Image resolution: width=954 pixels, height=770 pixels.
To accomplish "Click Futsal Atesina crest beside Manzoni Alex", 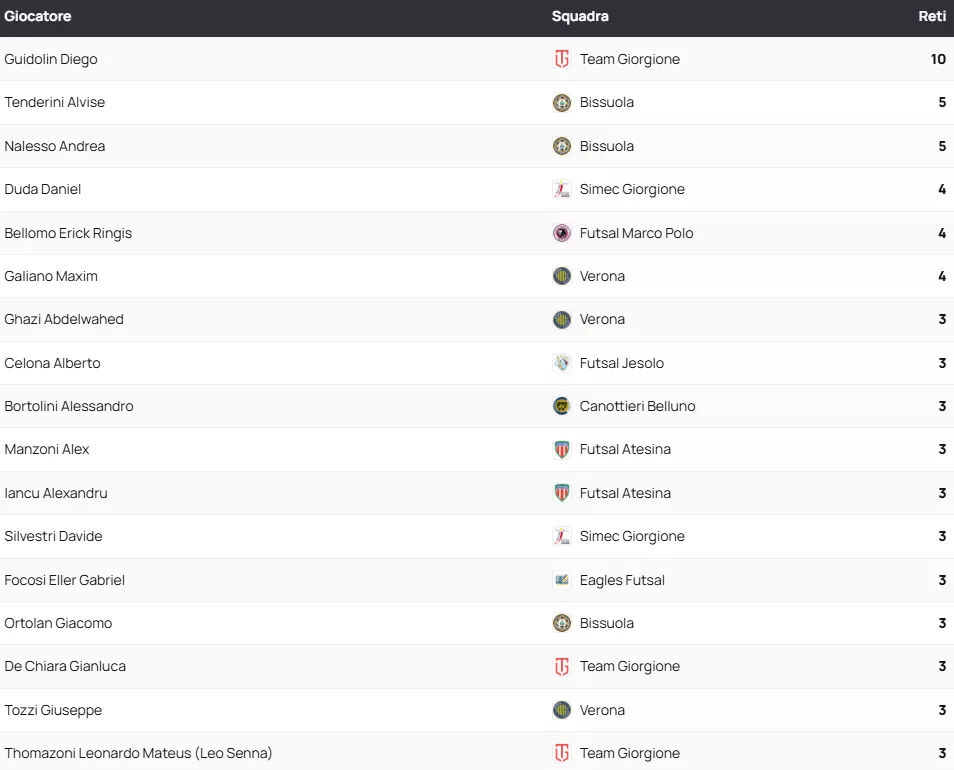I will (562, 449).
